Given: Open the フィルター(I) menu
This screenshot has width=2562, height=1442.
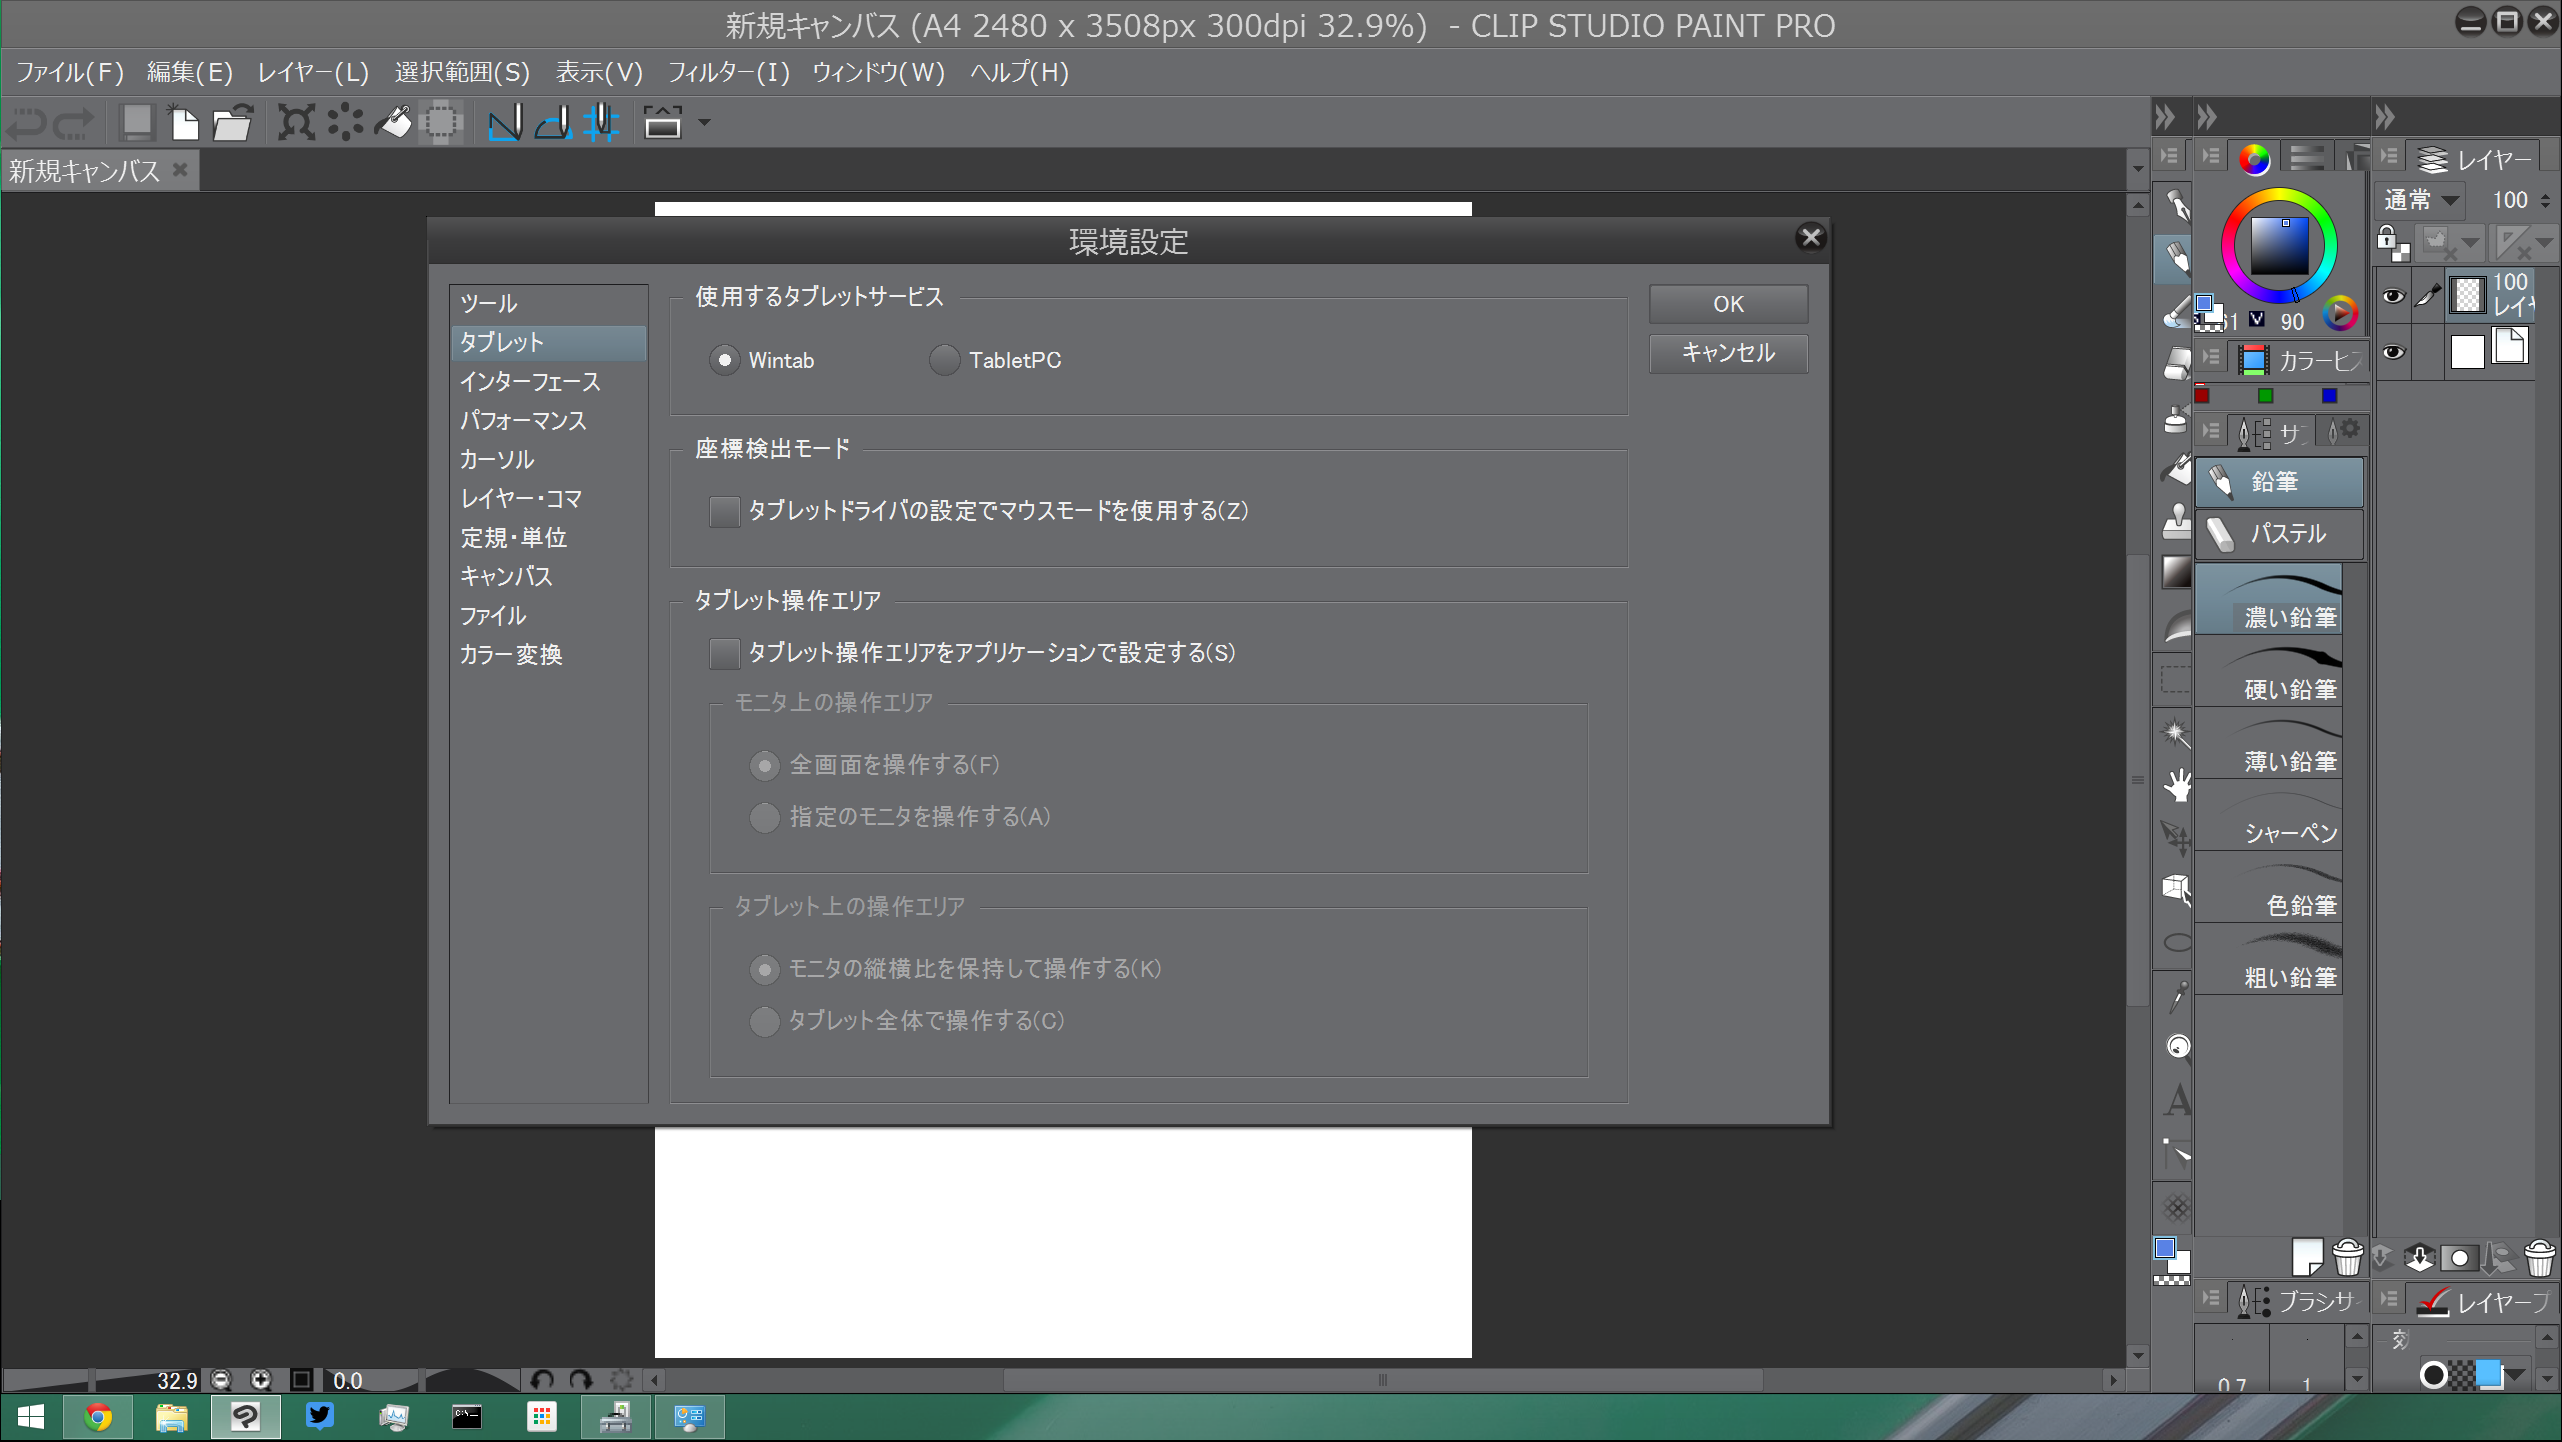Looking at the screenshot, I should (728, 72).
